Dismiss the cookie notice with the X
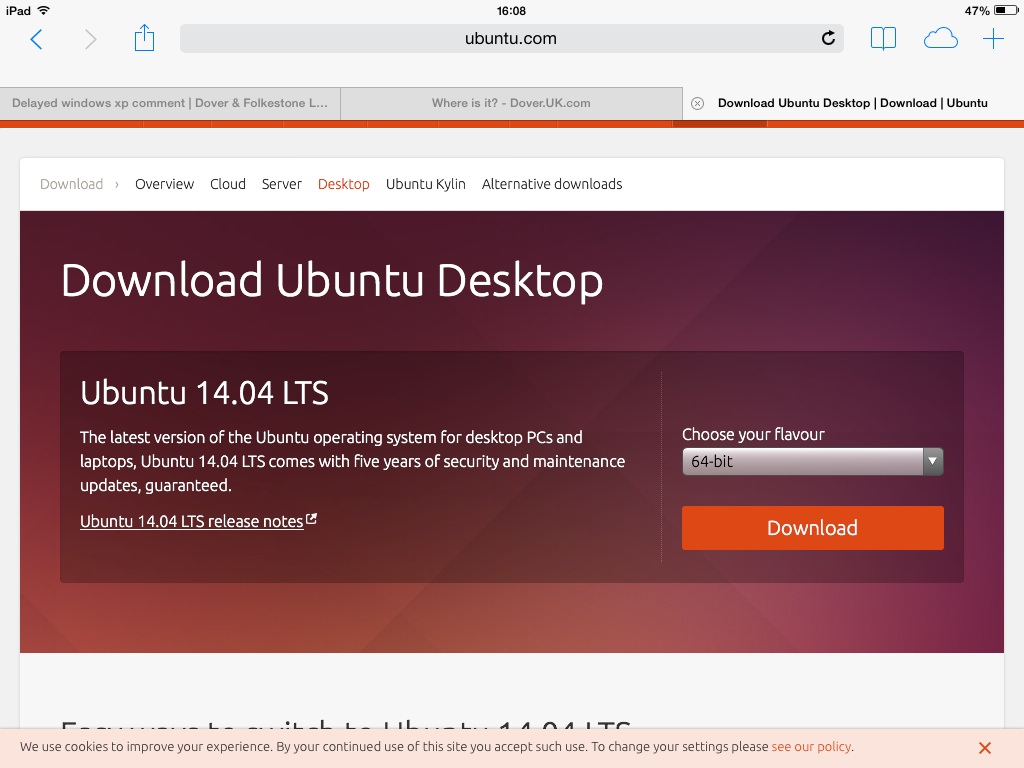 [x=985, y=748]
